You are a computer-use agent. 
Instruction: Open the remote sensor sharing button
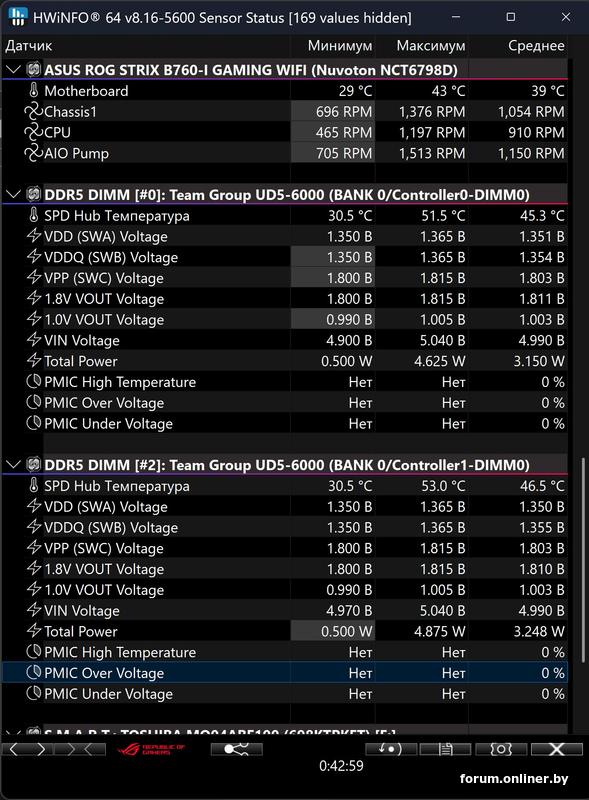[x=236, y=749]
